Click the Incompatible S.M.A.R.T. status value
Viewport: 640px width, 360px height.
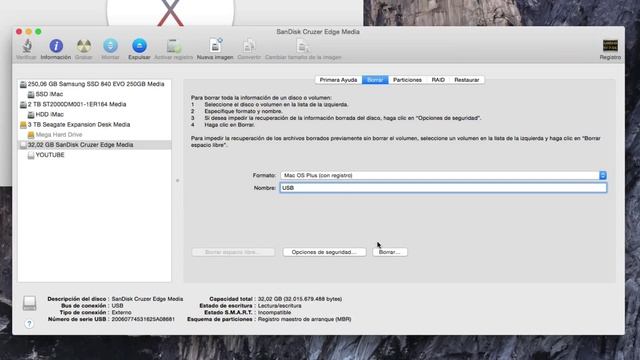[x=274, y=313]
